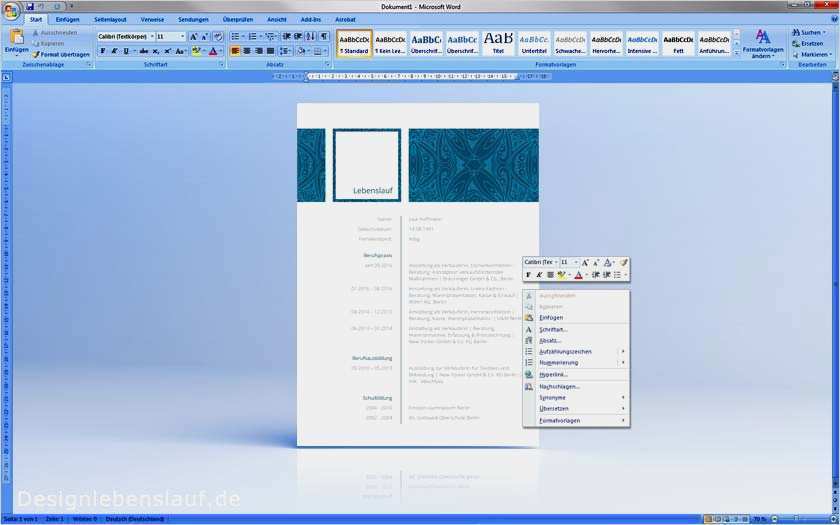
Task: Switch to Einfügen ribbon tab
Action: point(68,19)
